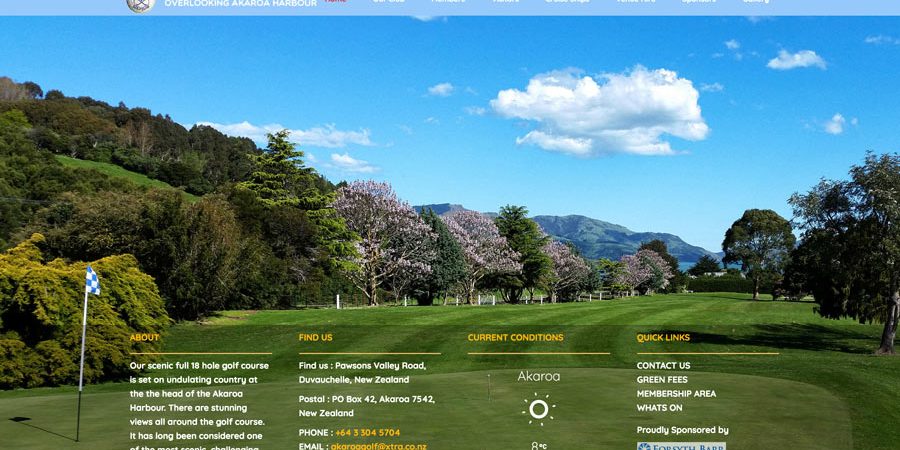Click the golf club logo emblem
Screen dimensions: 900x450
[x=140, y=4]
